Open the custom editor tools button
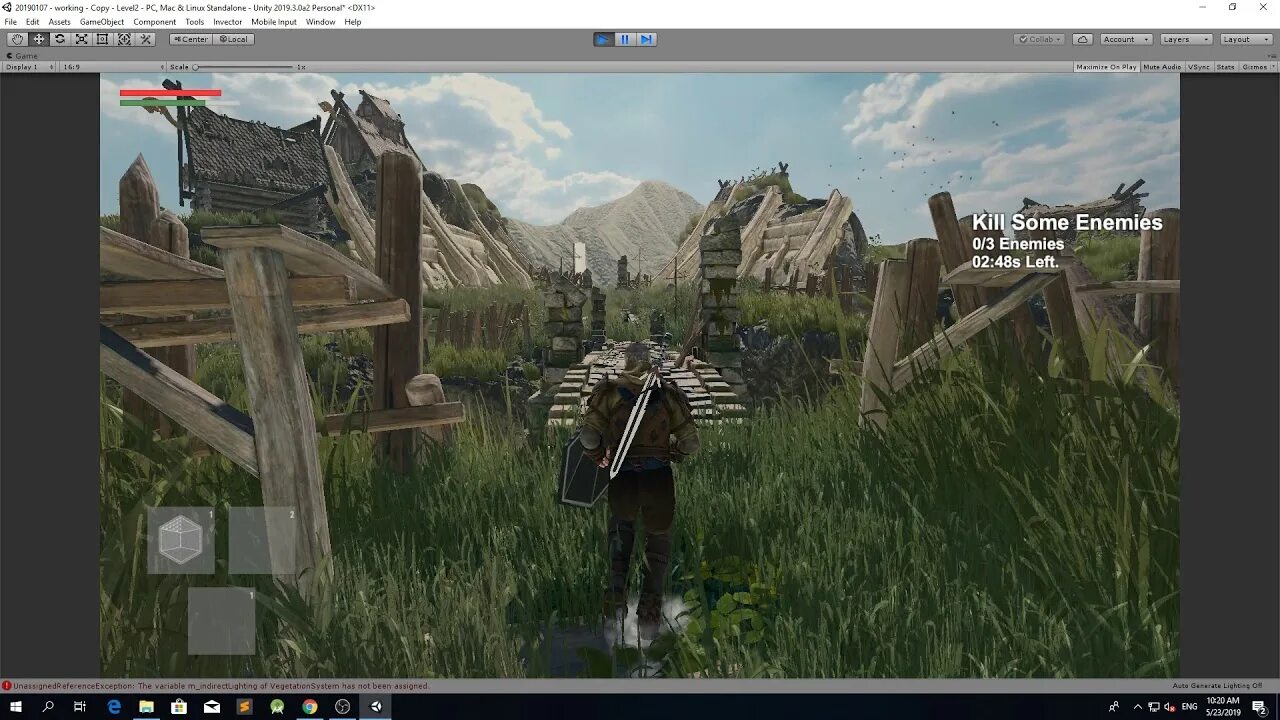The height and width of the screenshot is (720, 1280). tap(145, 39)
